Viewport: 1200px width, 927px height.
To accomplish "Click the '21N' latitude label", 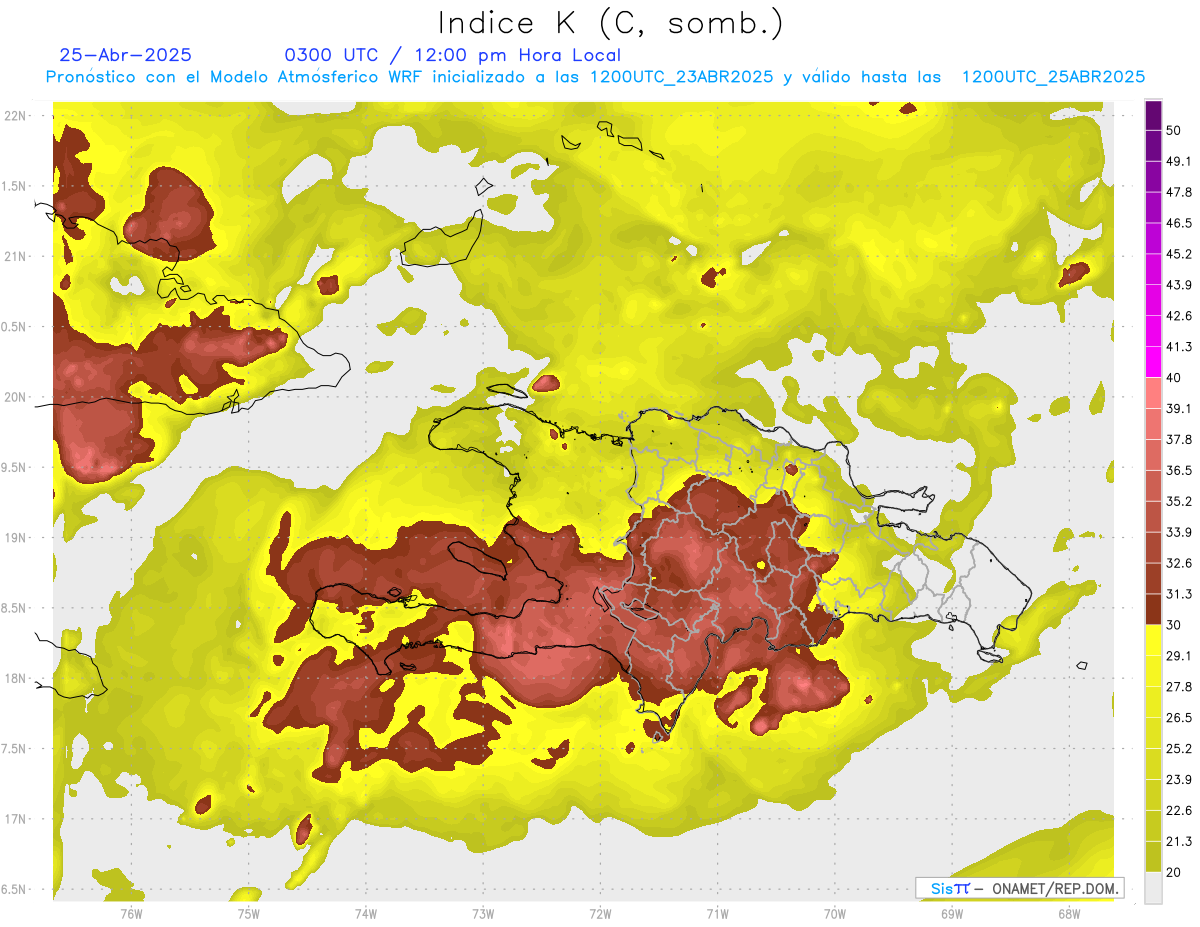I will click(15, 256).
